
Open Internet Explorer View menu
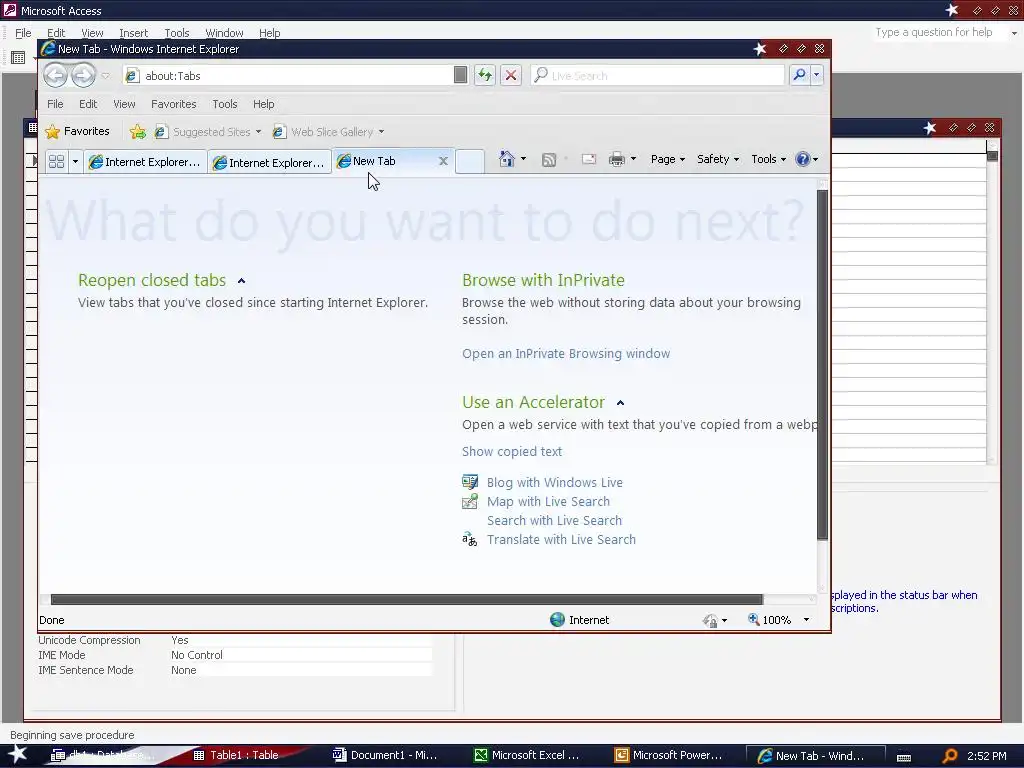[124, 104]
